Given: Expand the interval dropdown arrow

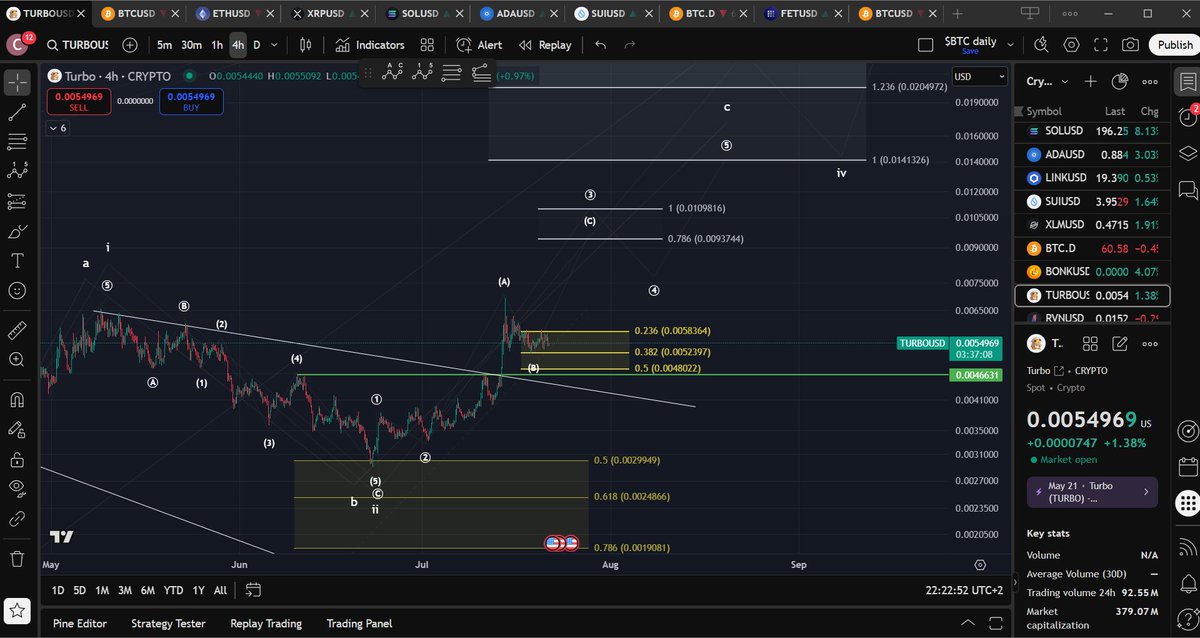Looking at the screenshot, I should tap(275, 45).
